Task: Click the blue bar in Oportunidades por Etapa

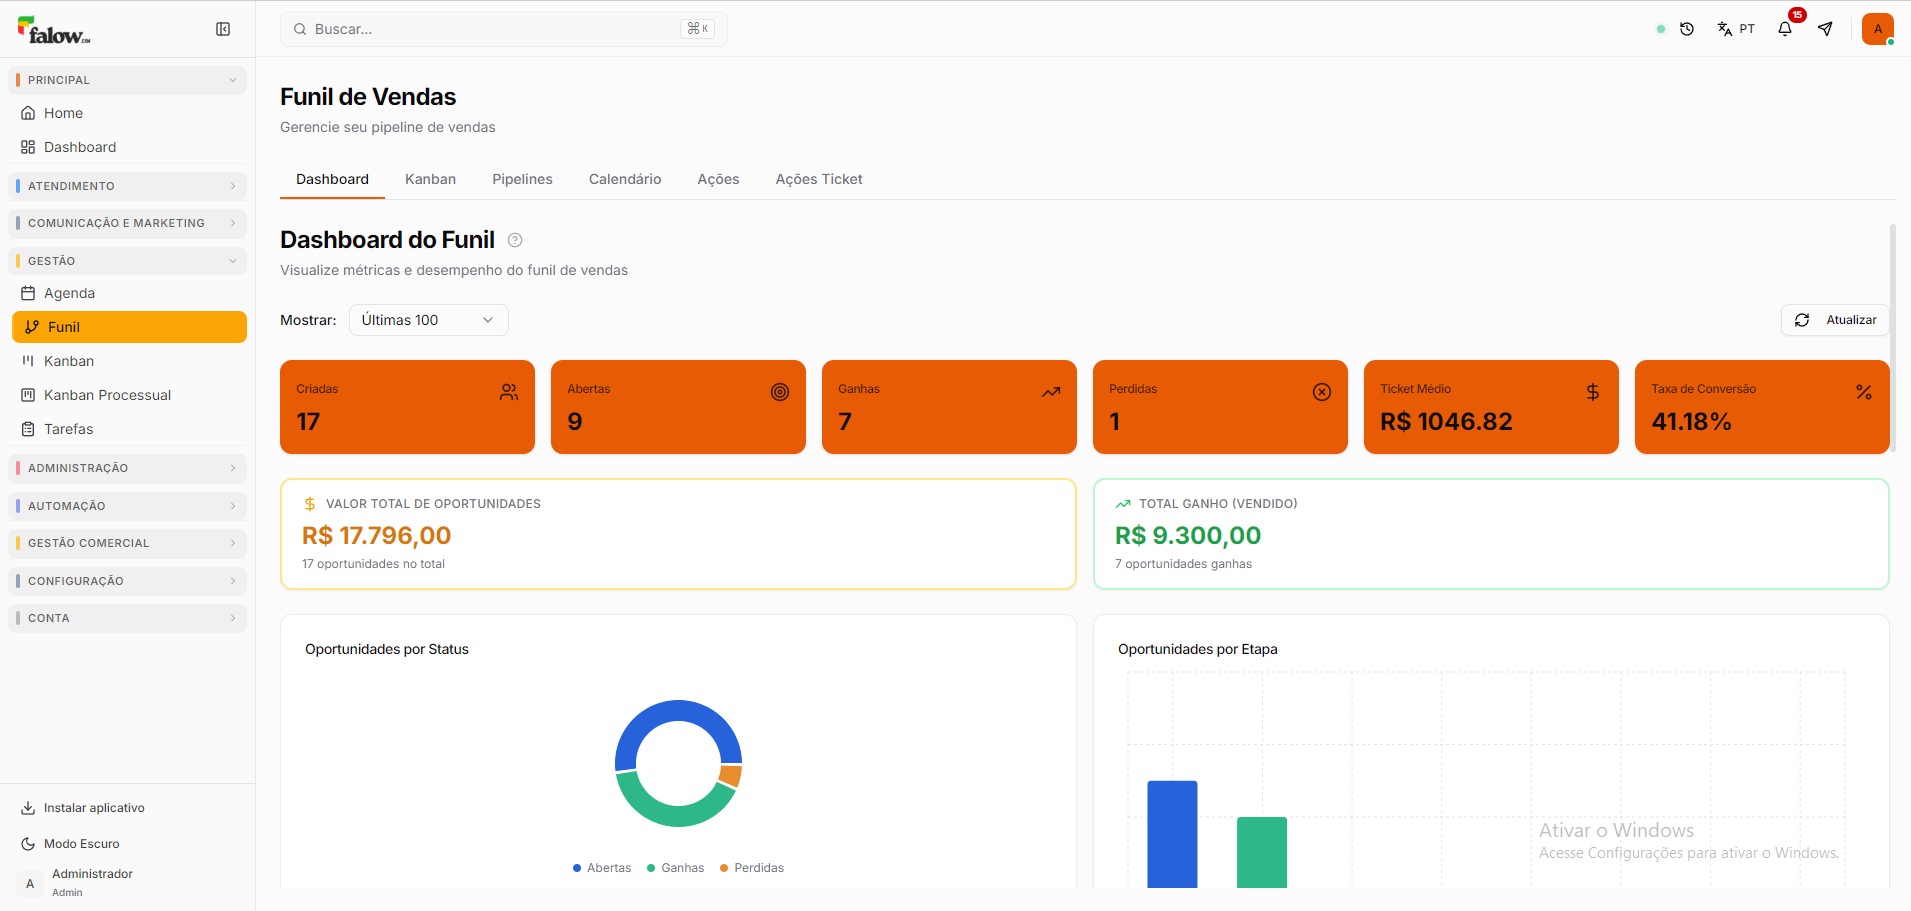Action: coord(1172,834)
